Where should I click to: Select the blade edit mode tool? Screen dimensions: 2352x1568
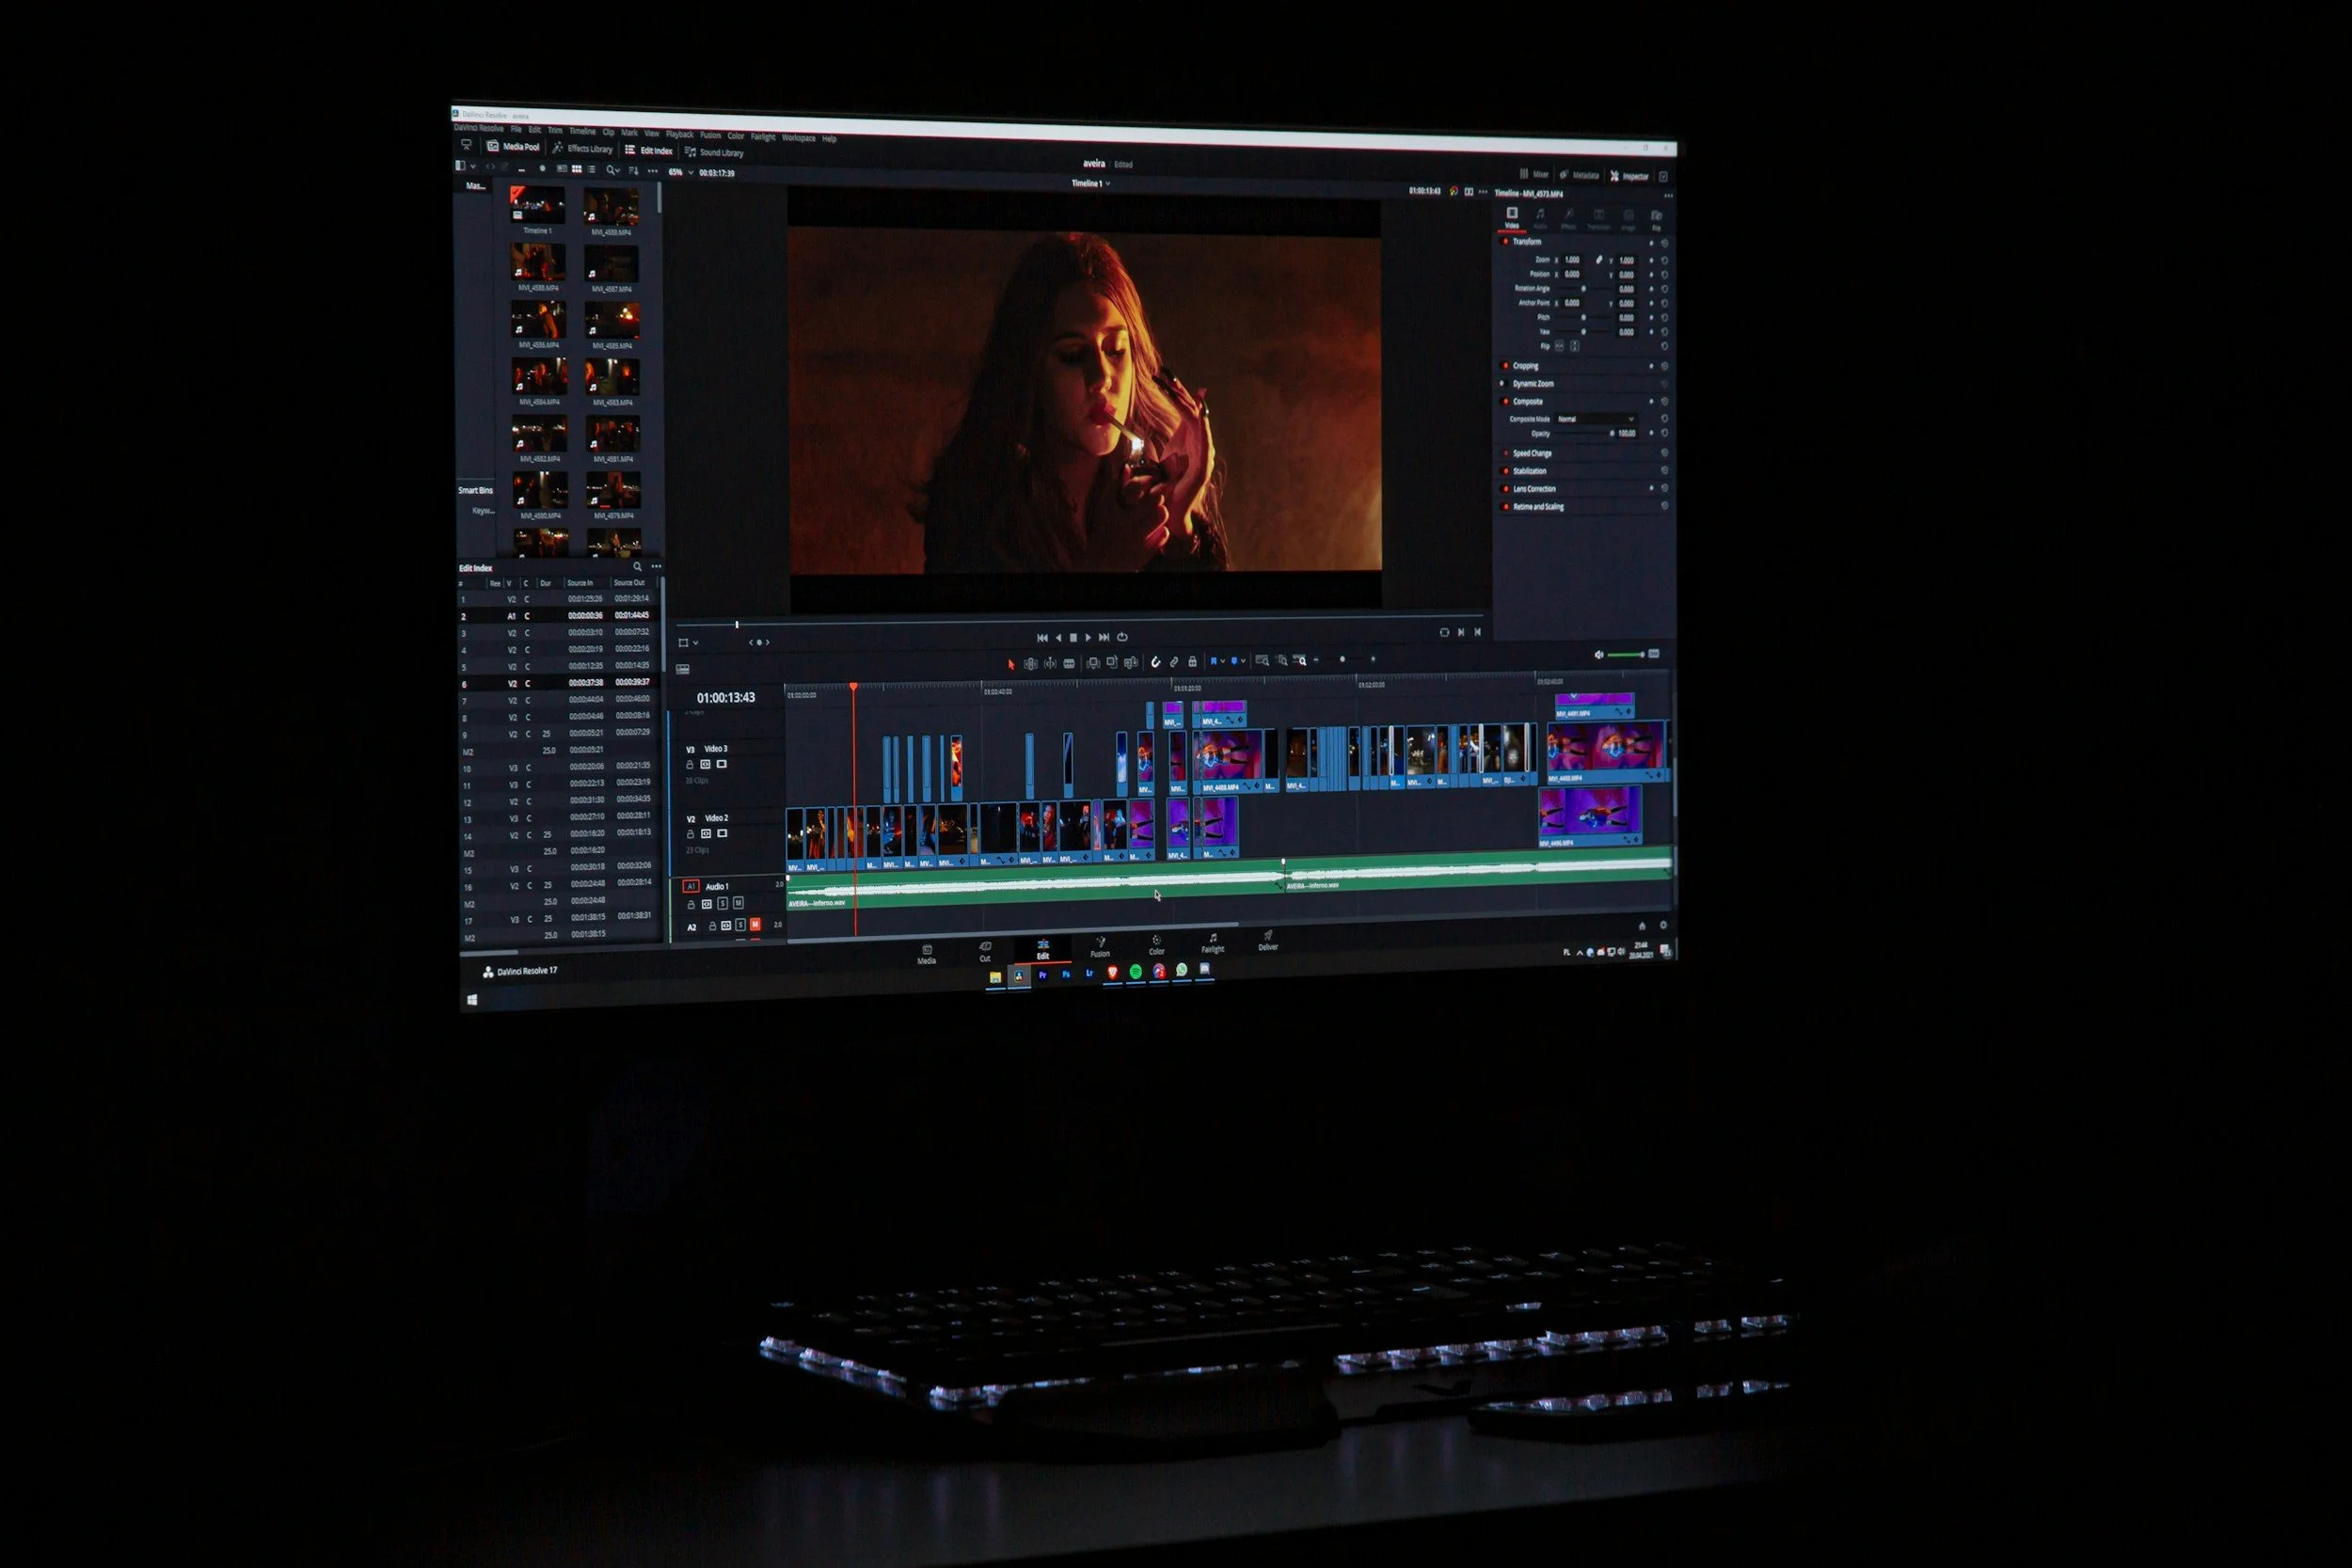[1069, 663]
